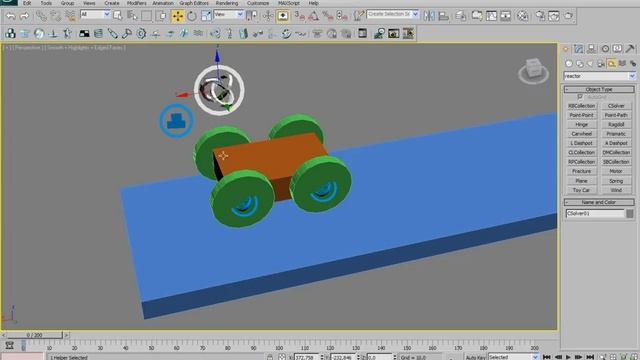Collapse the Object Type rollout
The width and height of the screenshot is (640, 360).
pyautogui.click(x=599, y=89)
